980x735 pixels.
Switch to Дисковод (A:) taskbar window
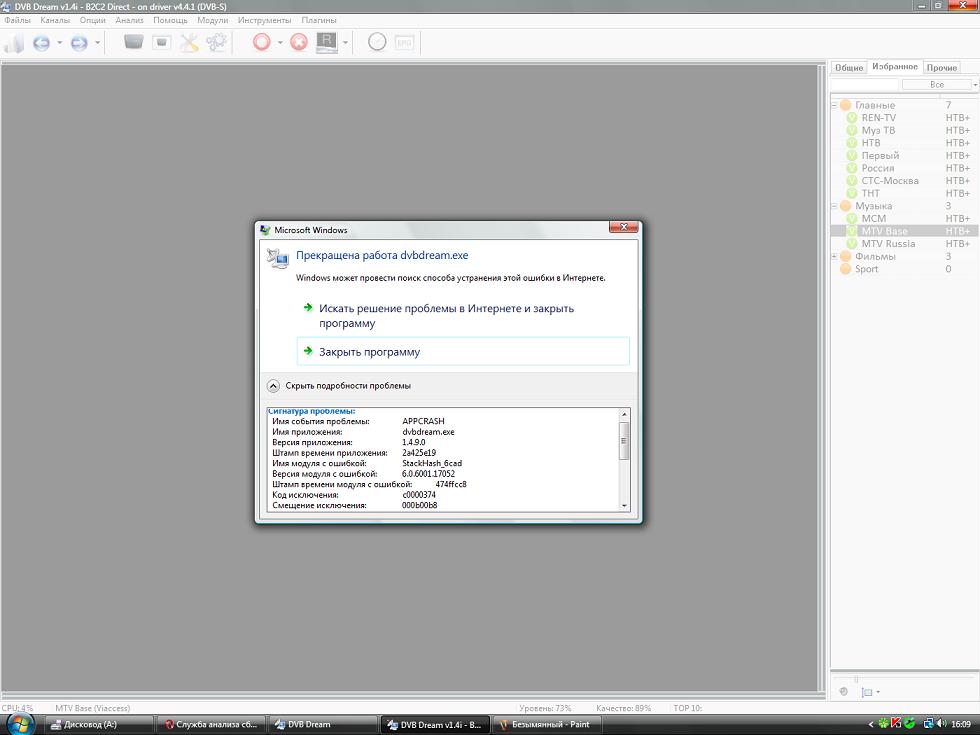tap(100, 724)
